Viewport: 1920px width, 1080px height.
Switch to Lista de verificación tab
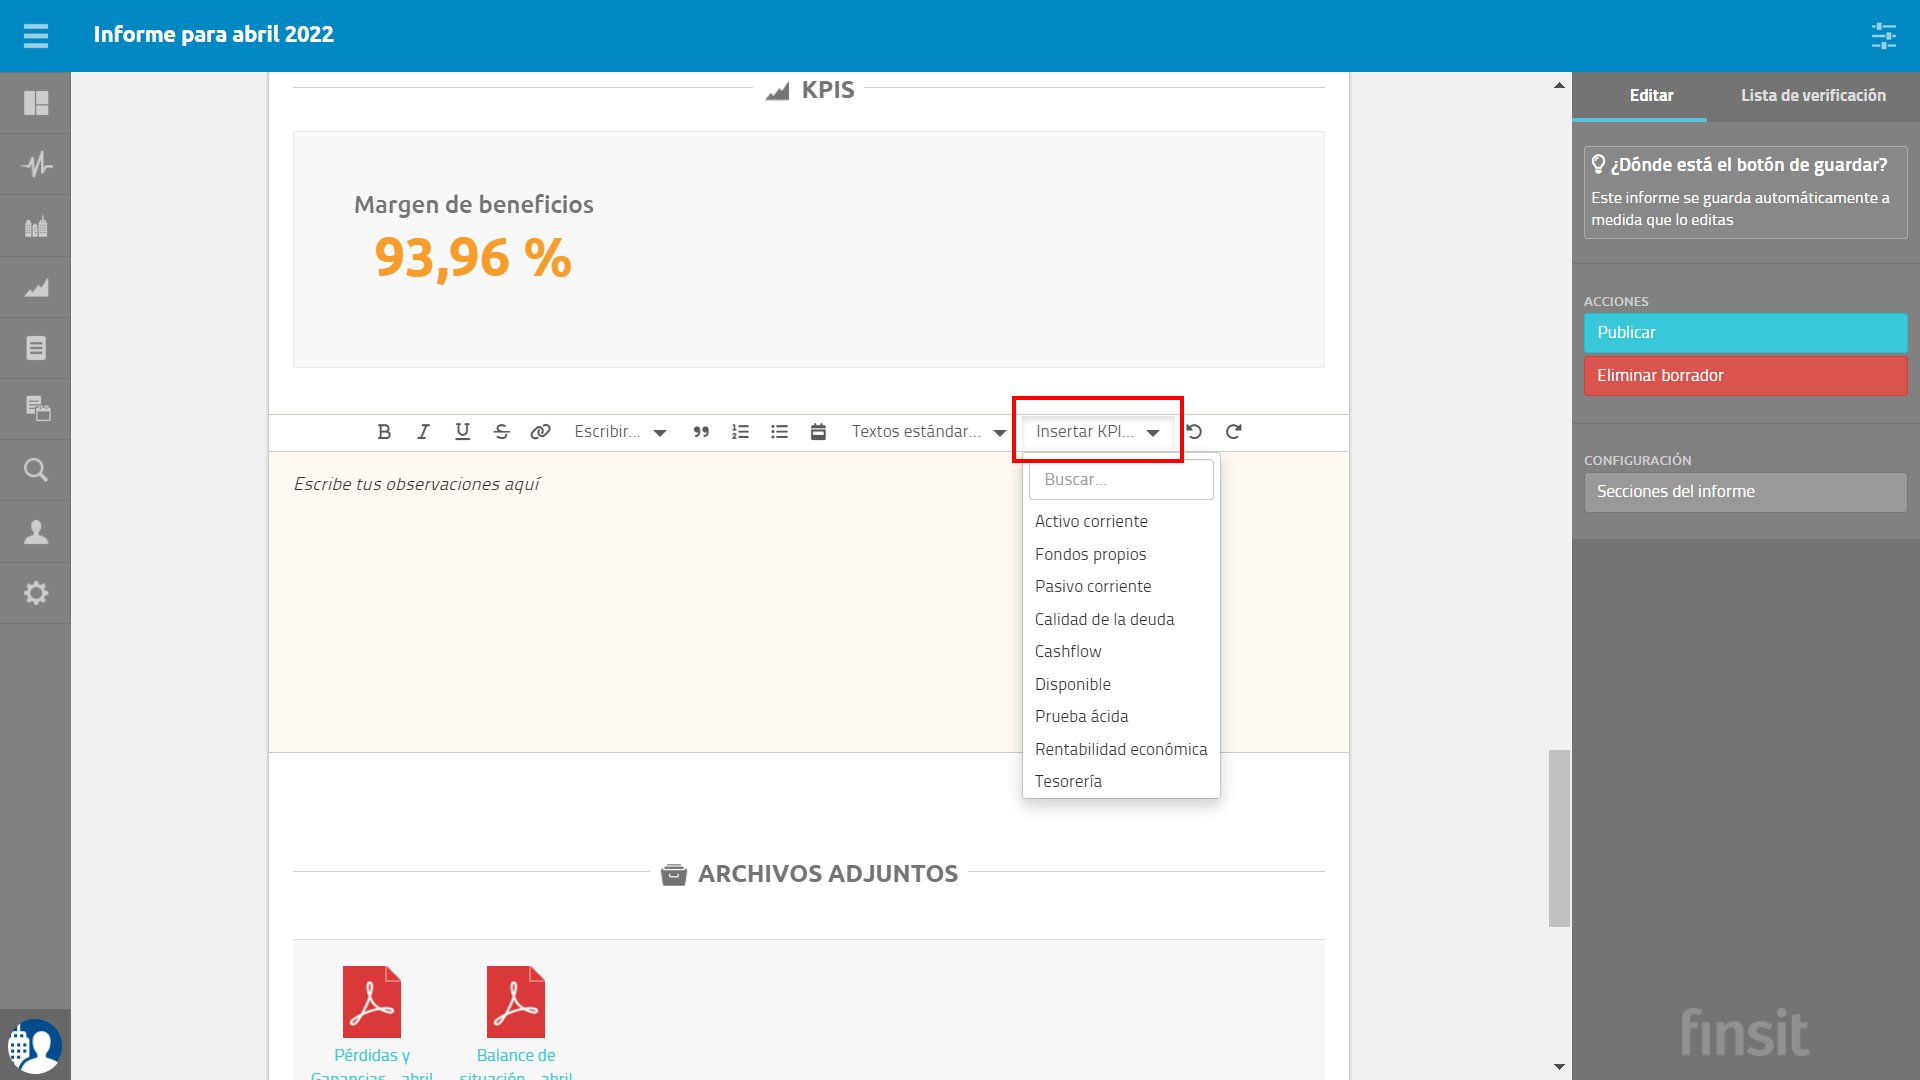coord(1813,96)
